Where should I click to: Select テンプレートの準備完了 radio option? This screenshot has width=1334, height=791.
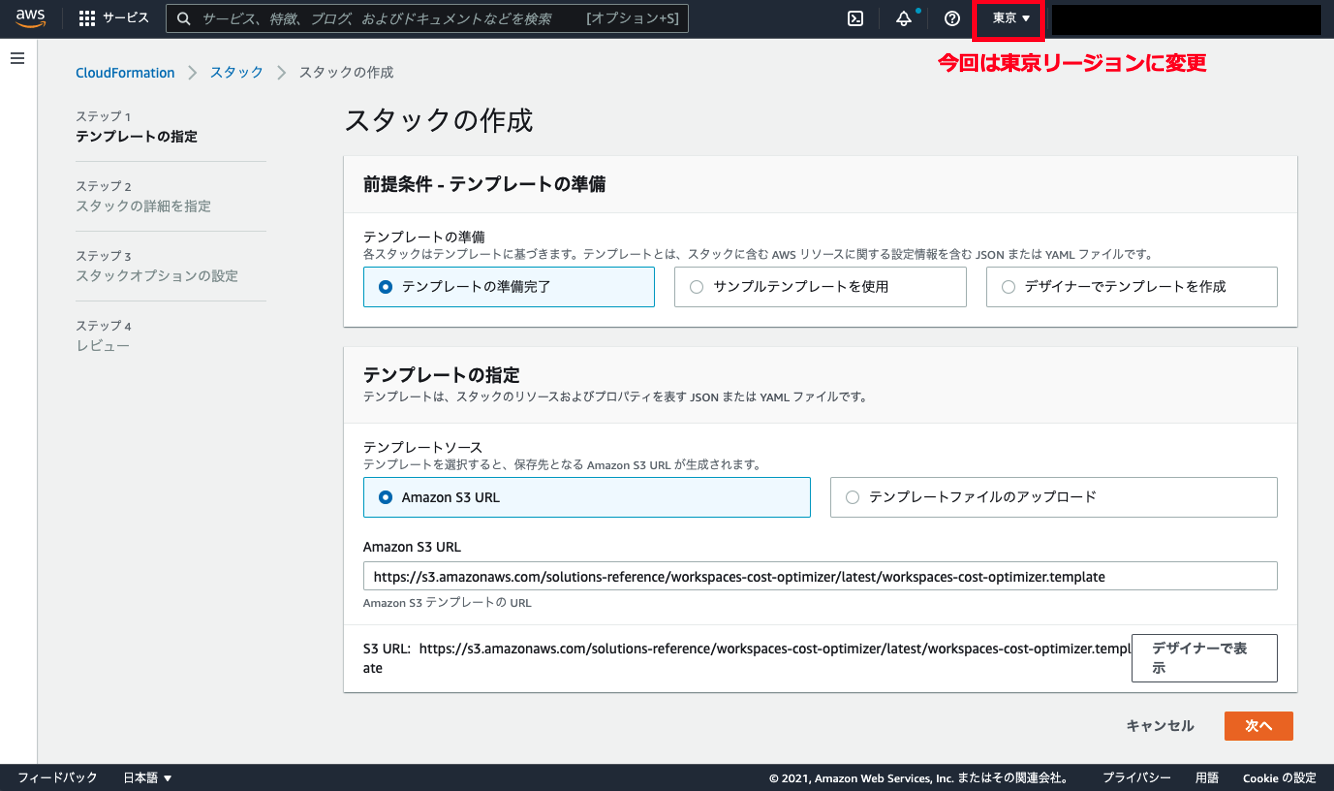[509, 287]
